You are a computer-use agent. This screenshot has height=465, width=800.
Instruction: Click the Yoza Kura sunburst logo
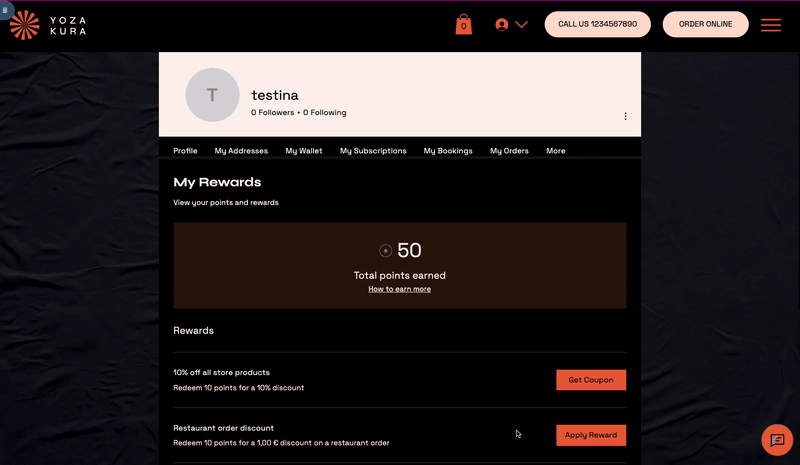[x=25, y=25]
